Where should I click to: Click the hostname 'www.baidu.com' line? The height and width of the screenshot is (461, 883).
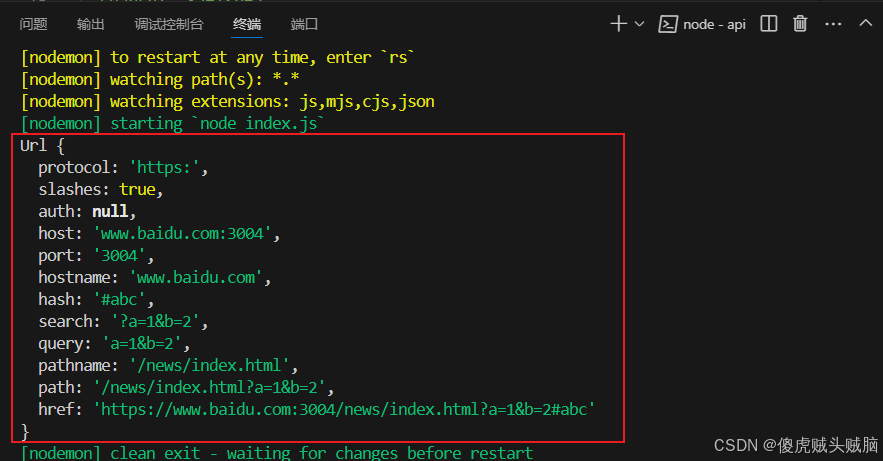tap(155, 278)
